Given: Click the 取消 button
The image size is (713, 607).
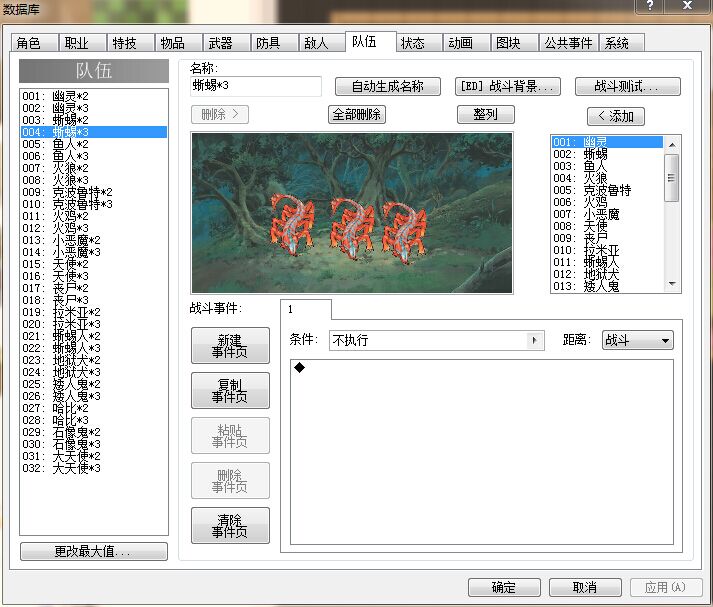Looking at the screenshot, I should point(585,587).
